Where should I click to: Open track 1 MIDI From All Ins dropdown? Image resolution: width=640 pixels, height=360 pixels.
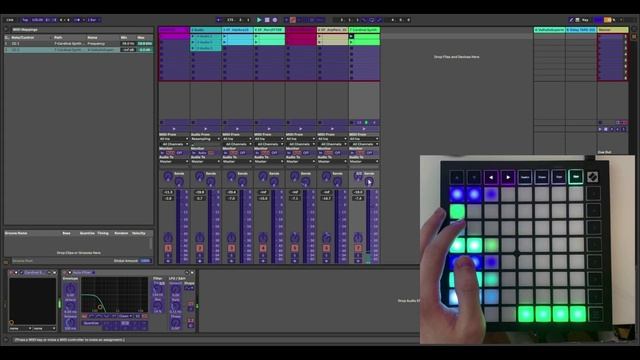174,139
